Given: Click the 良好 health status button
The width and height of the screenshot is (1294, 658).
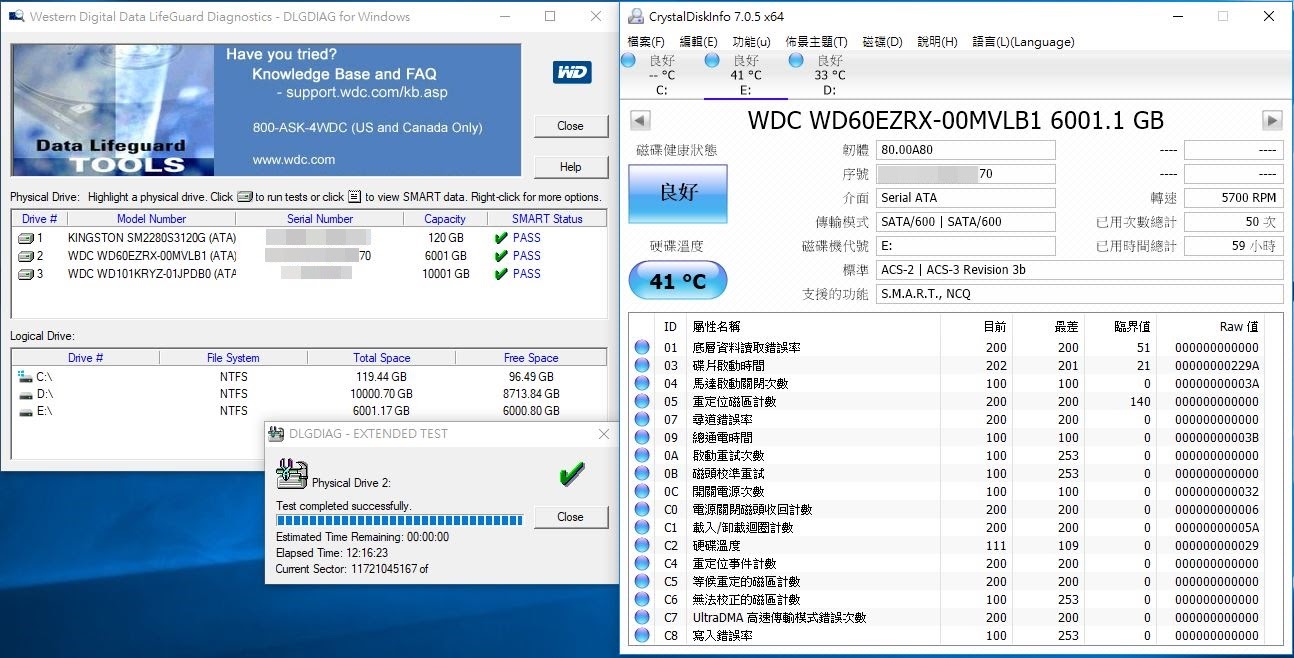Looking at the screenshot, I should click(677, 193).
